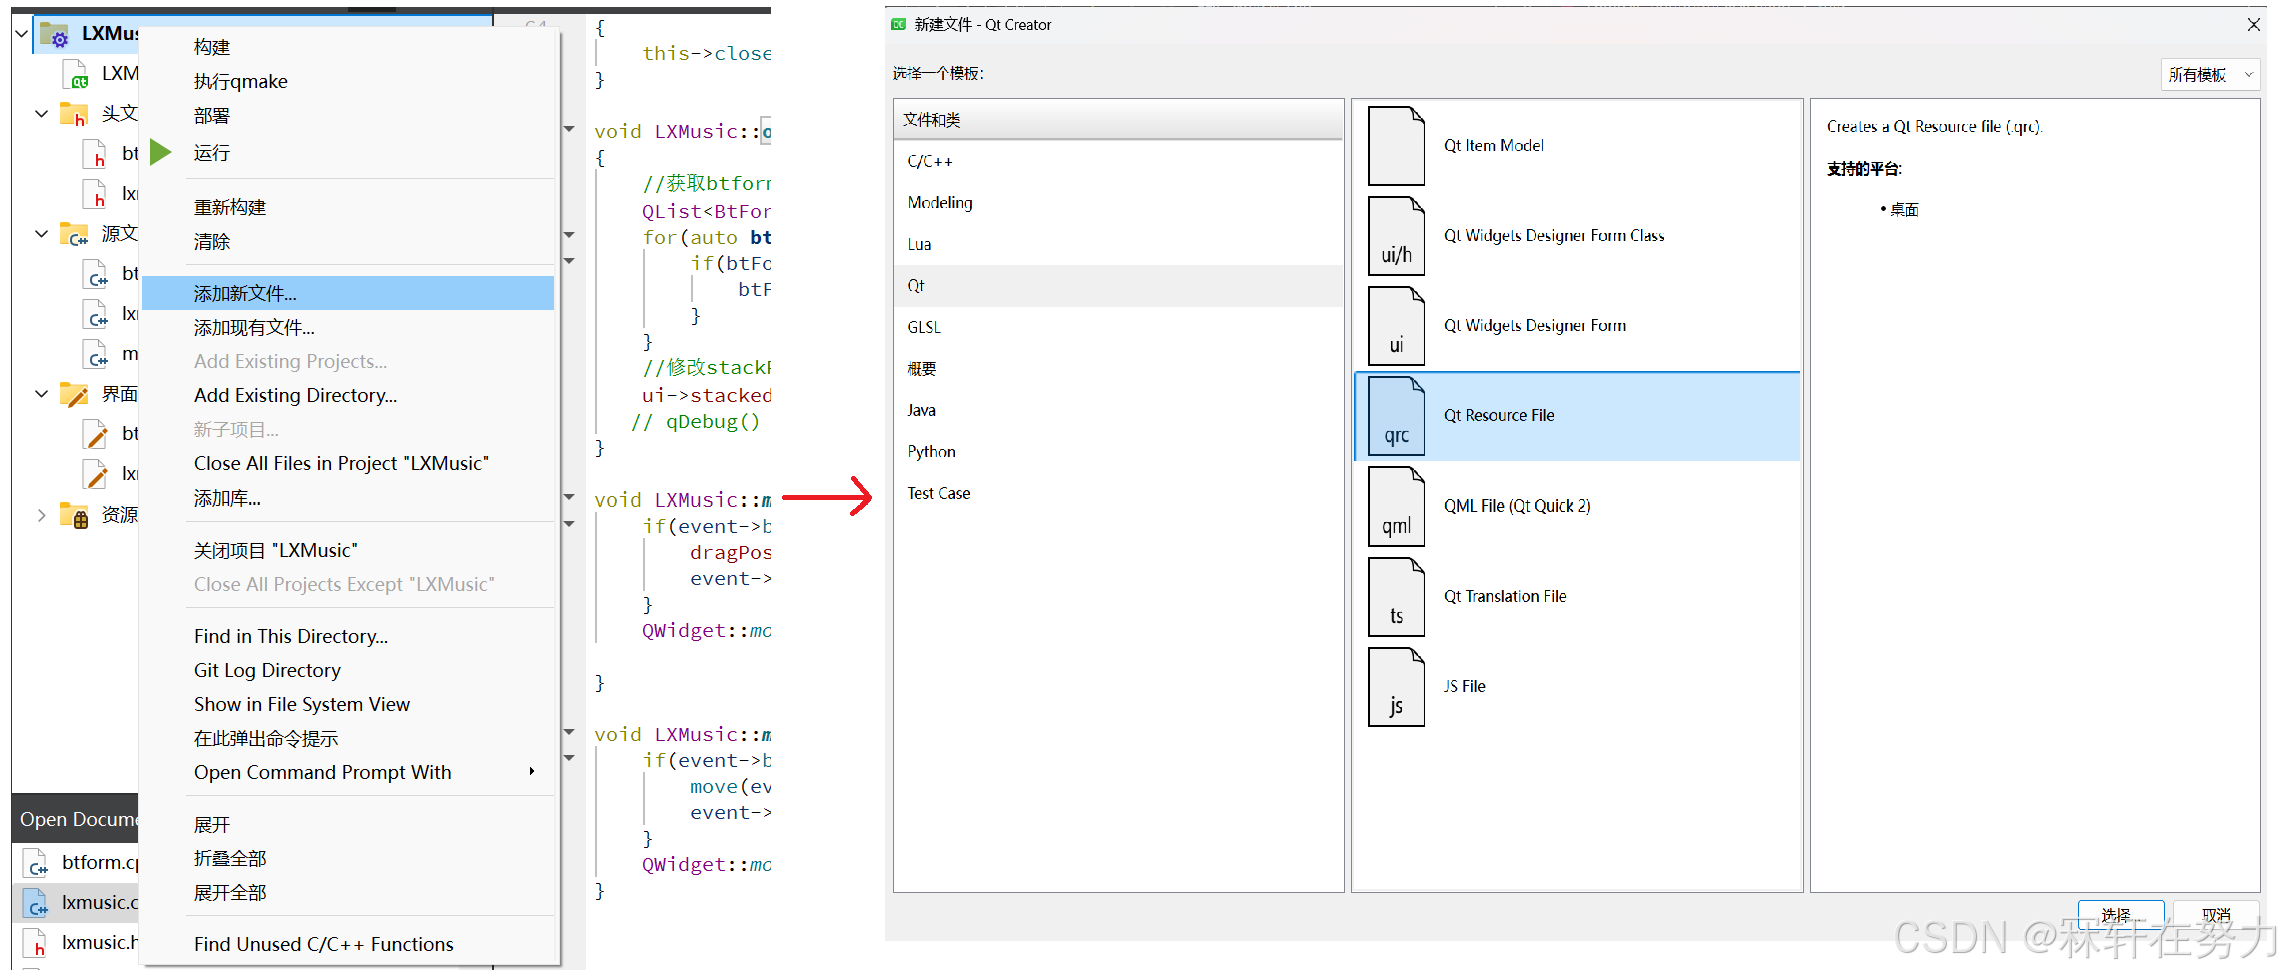2286x976 pixels.
Task: Pick the js file icon
Action: pyautogui.click(x=1396, y=687)
